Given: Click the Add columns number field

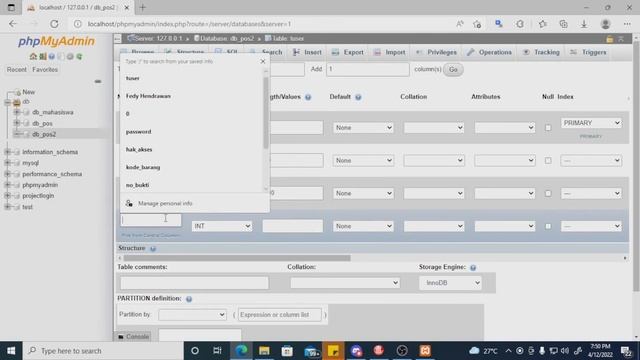Looking at the screenshot, I should [x=367, y=69].
